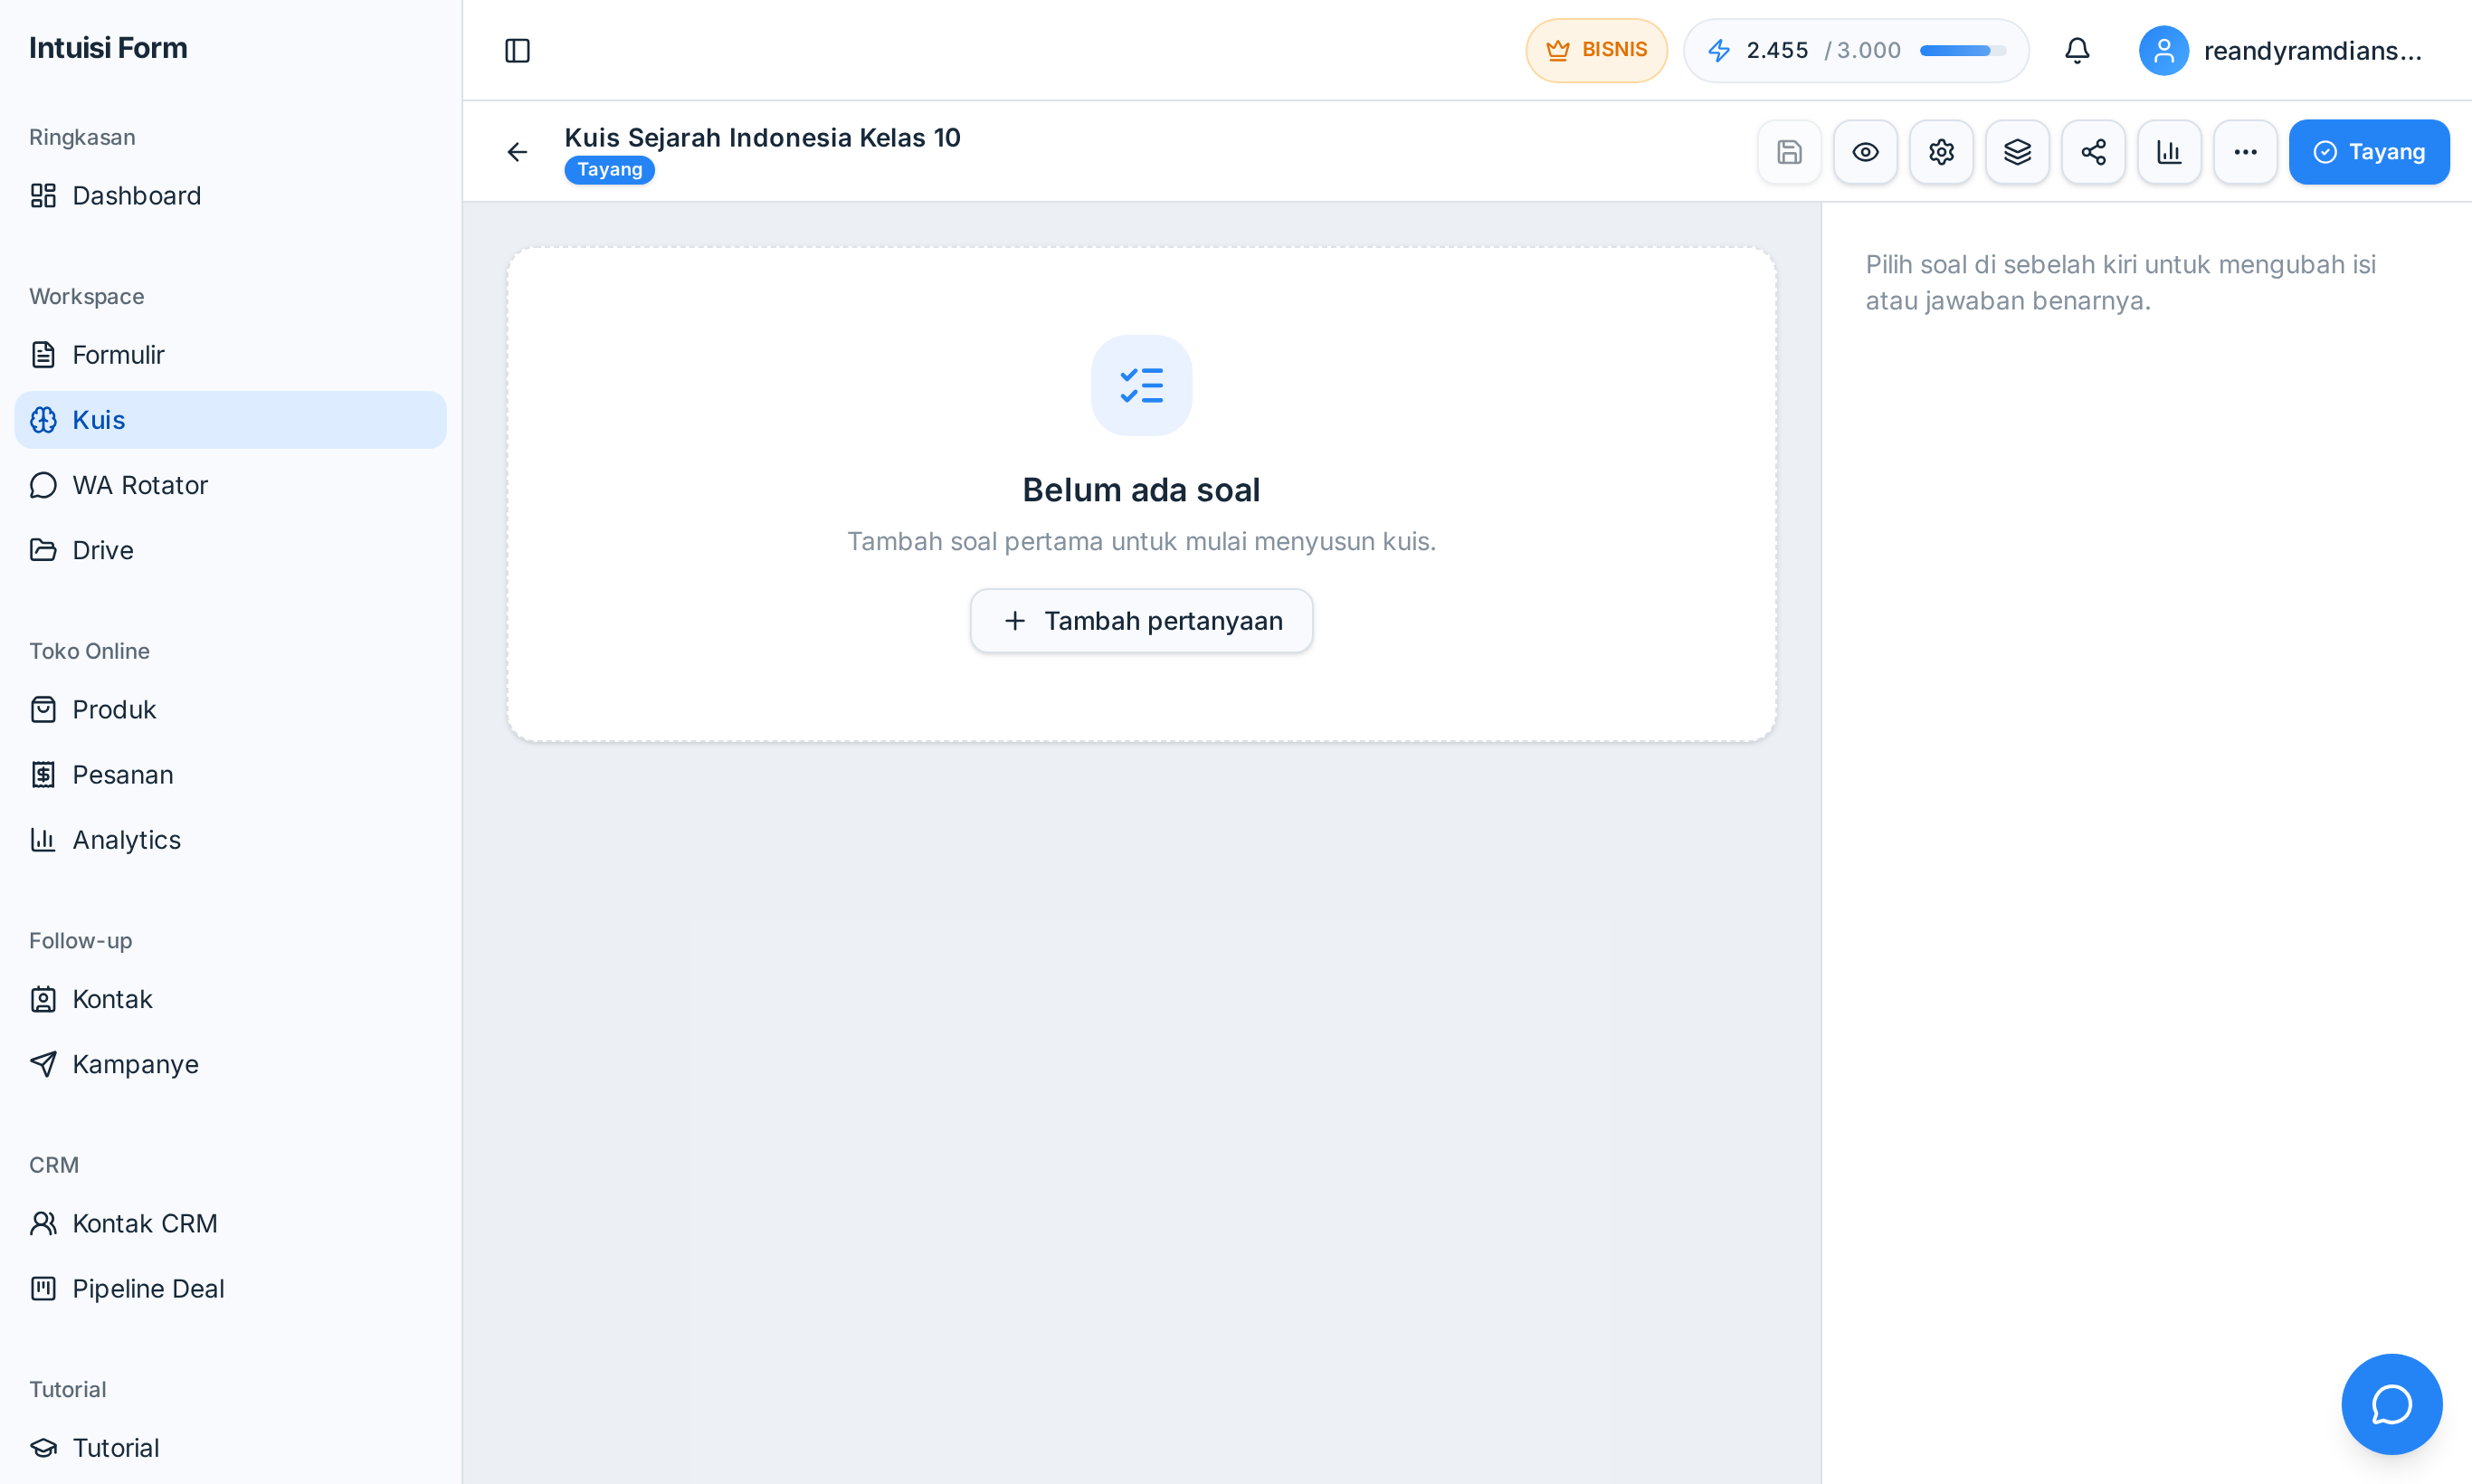Open Drive in the sidebar

click(231, 550)
